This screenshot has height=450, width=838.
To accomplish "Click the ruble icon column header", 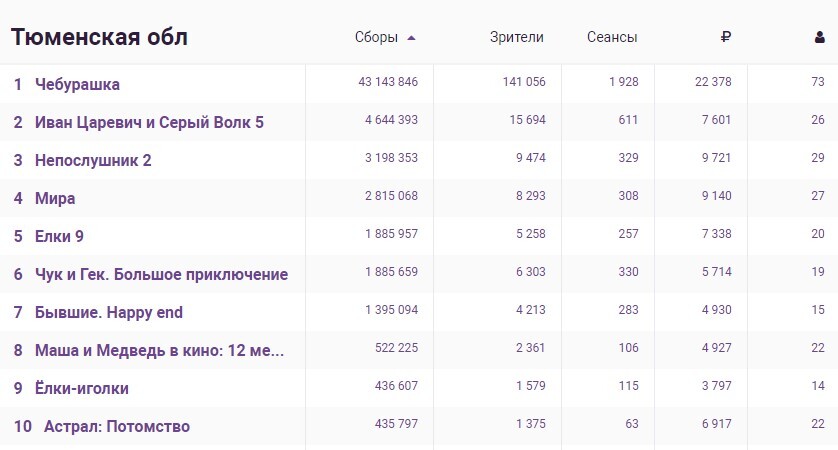I will click(725, 38).
